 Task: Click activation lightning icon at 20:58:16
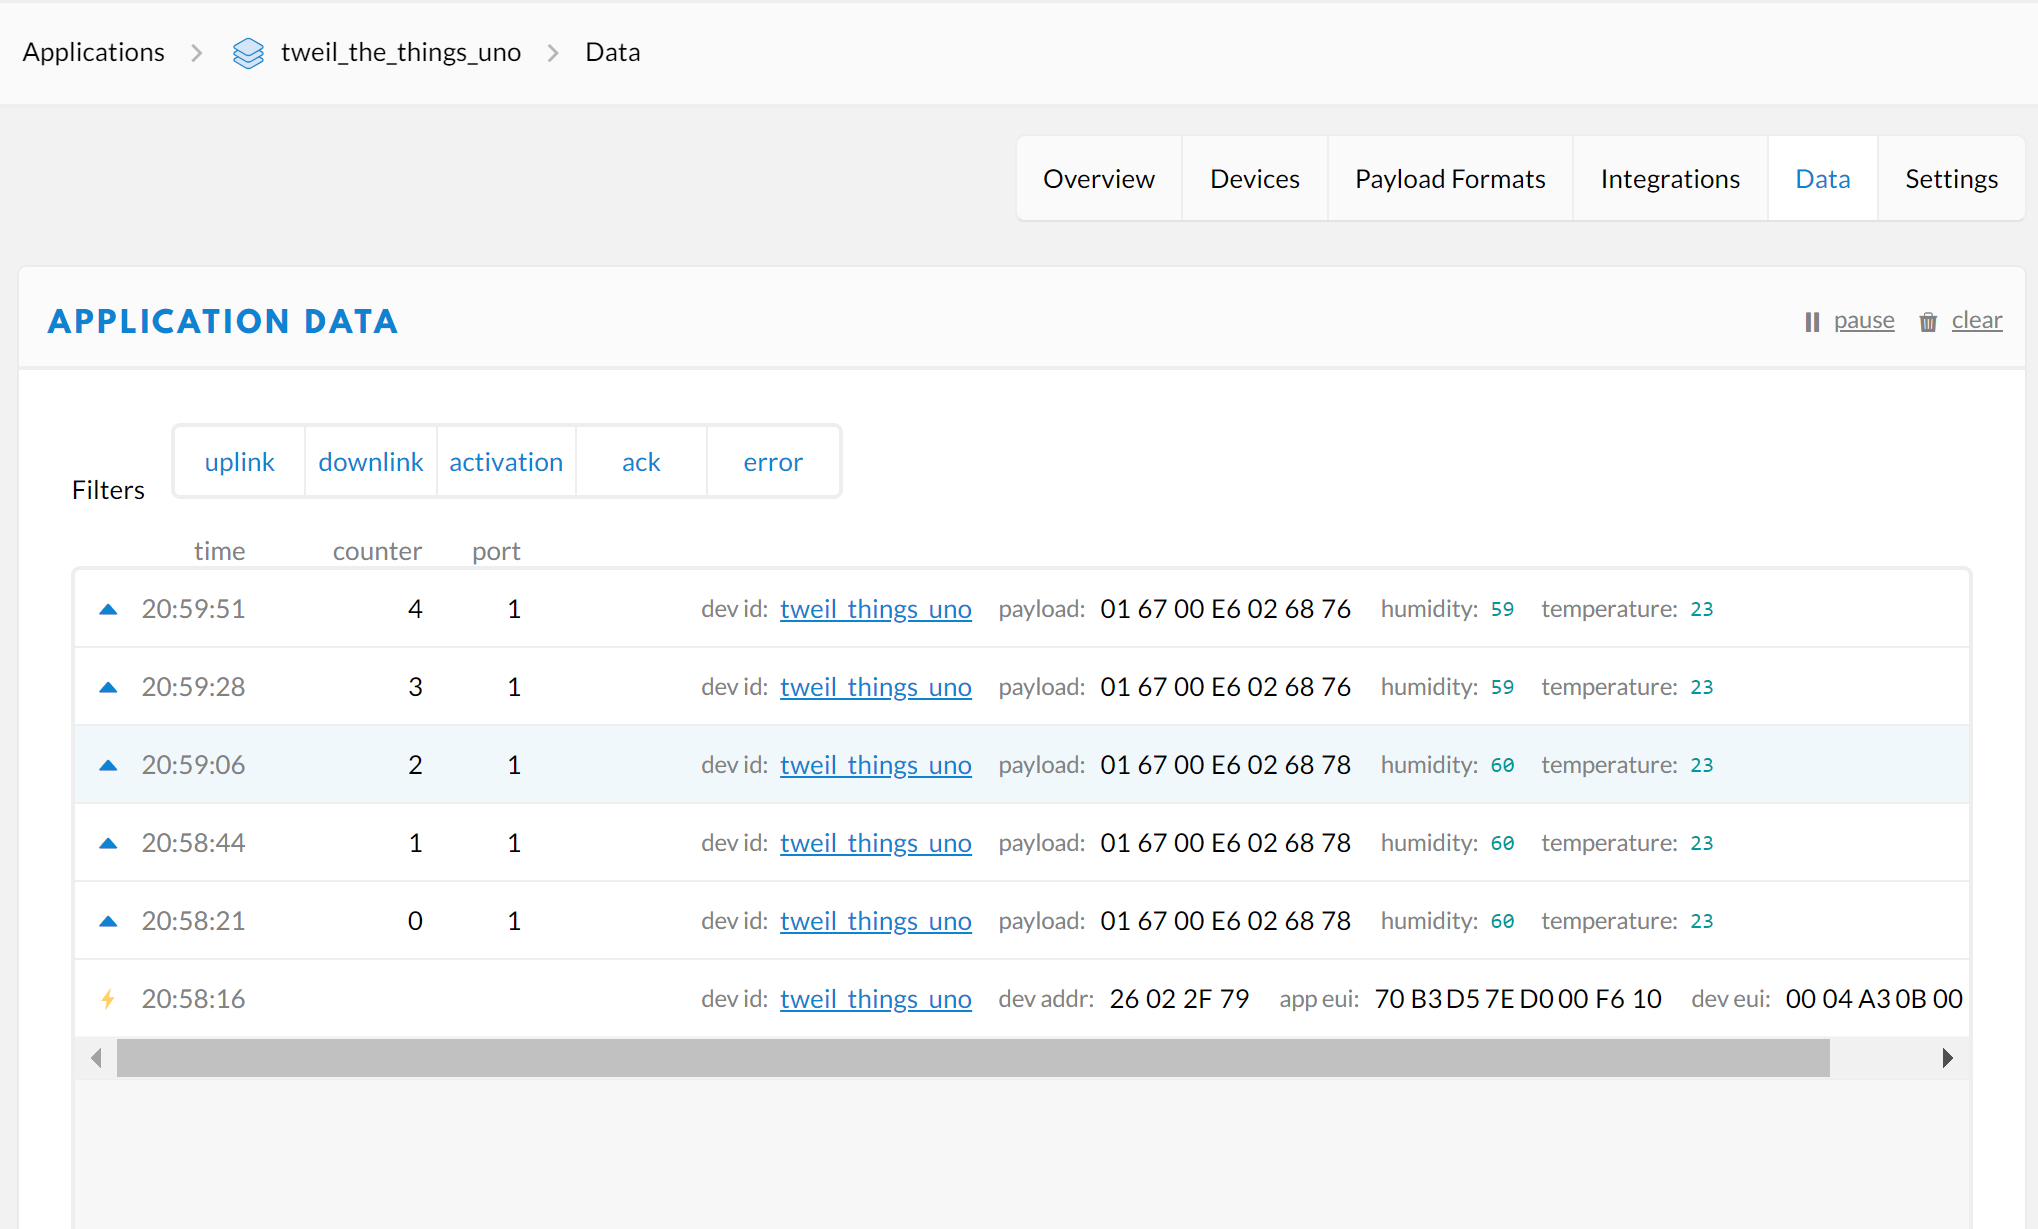(x=108, y=999)
